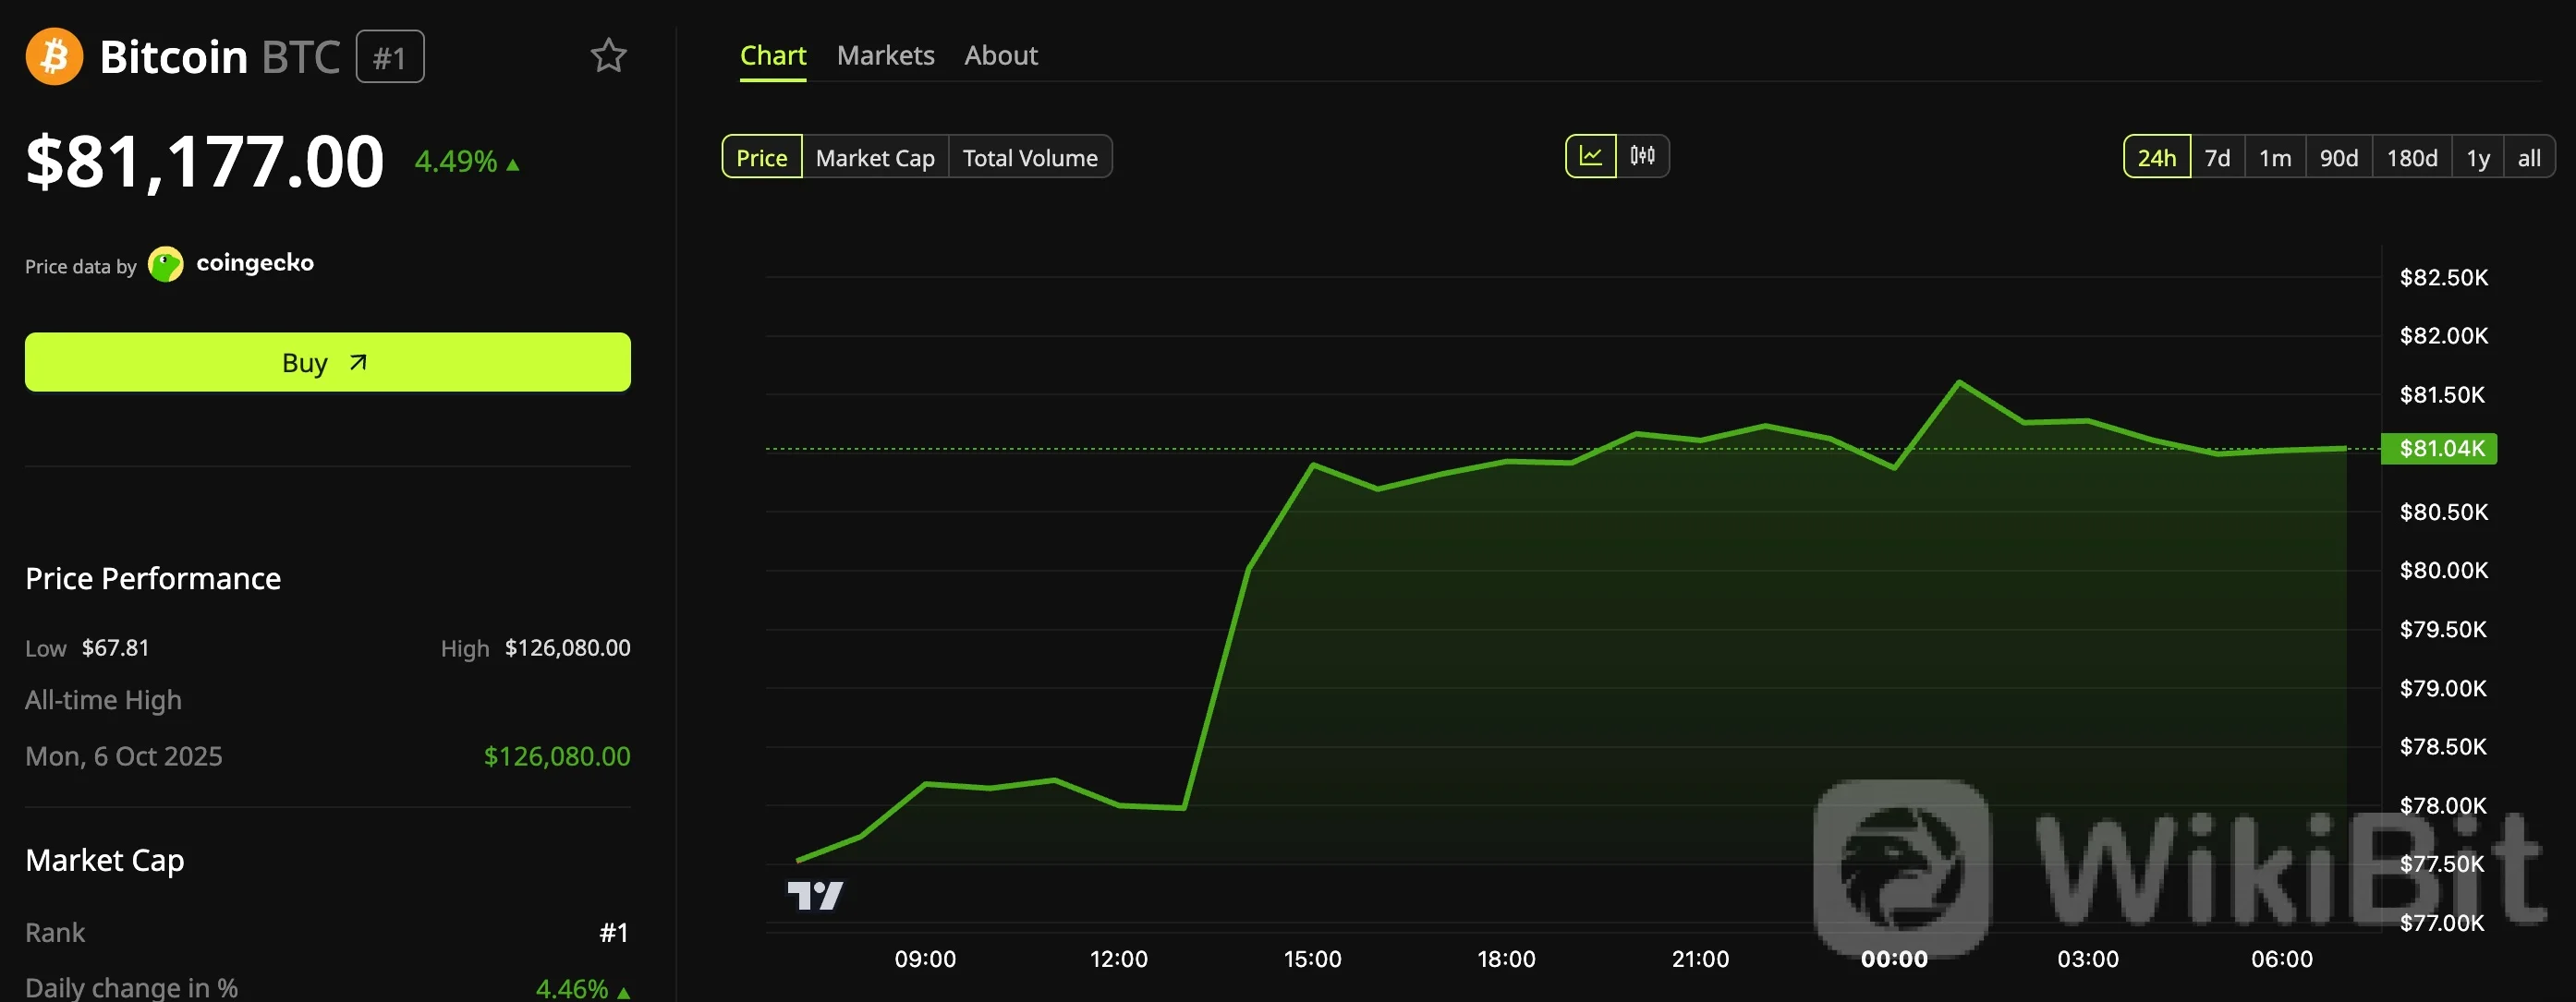Click the Rank #1 value in Market Cap

click(x=614, y=933)
